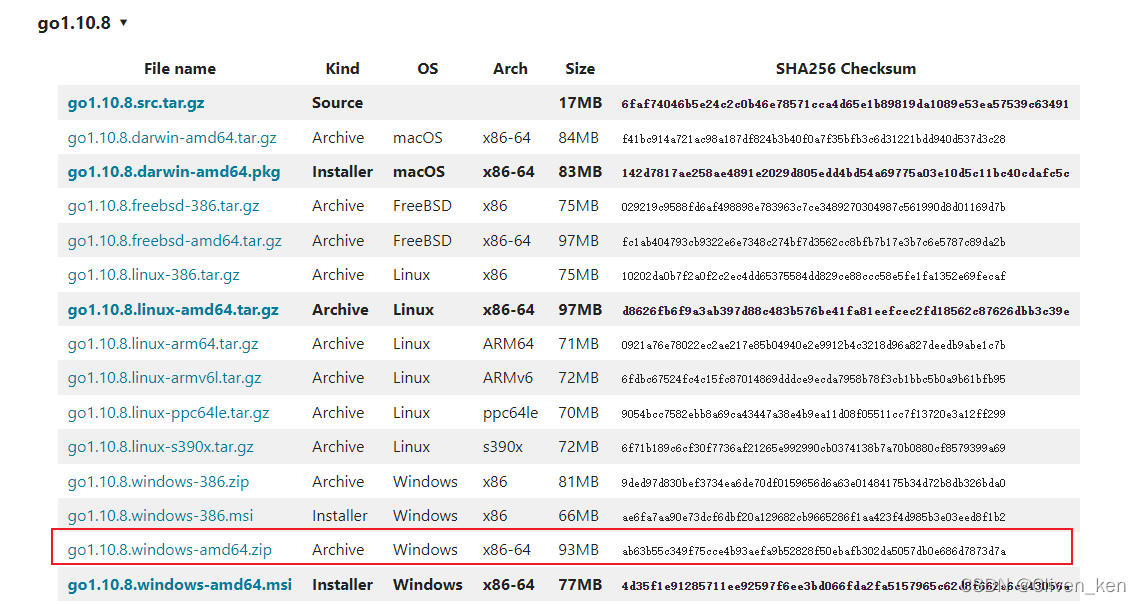The height and width of the screenshot is (604, 1141).
Task: Click go1.10.8.linux-amd64.tar.gz link
Action: click(x=173, y=310)
